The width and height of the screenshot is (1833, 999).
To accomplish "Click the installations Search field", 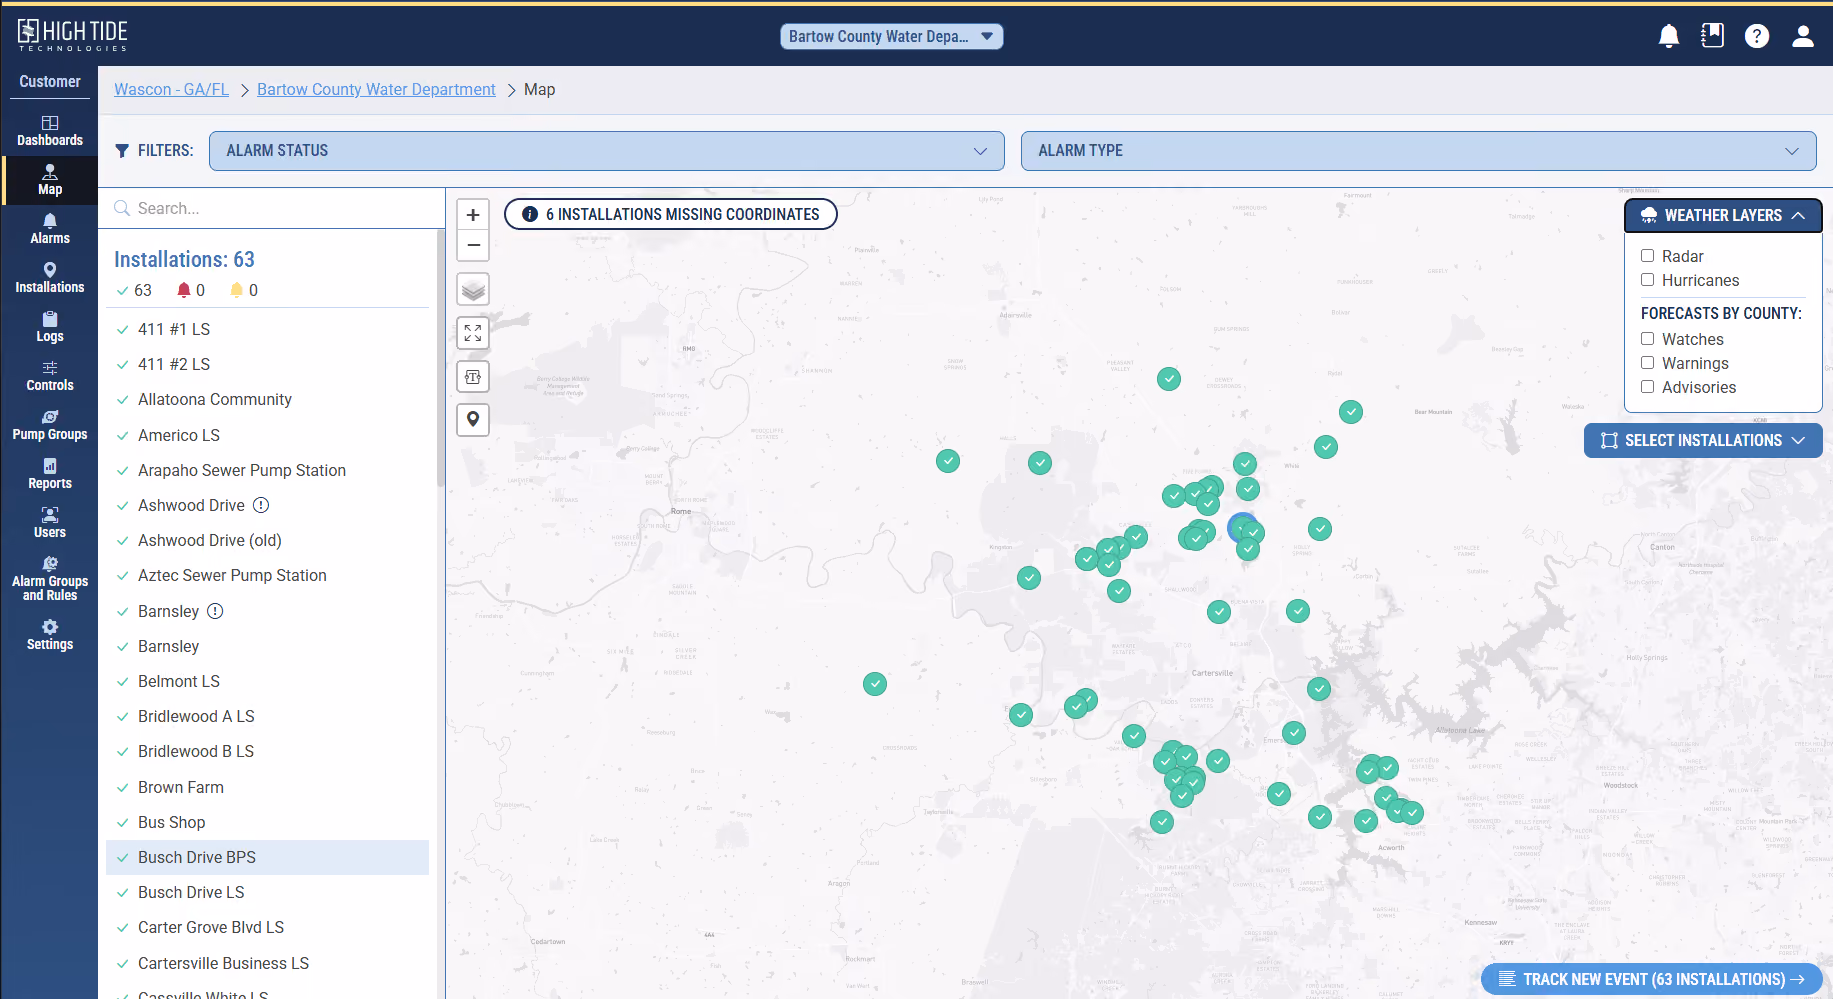I will pyautogui.click(x=272, y=208).
